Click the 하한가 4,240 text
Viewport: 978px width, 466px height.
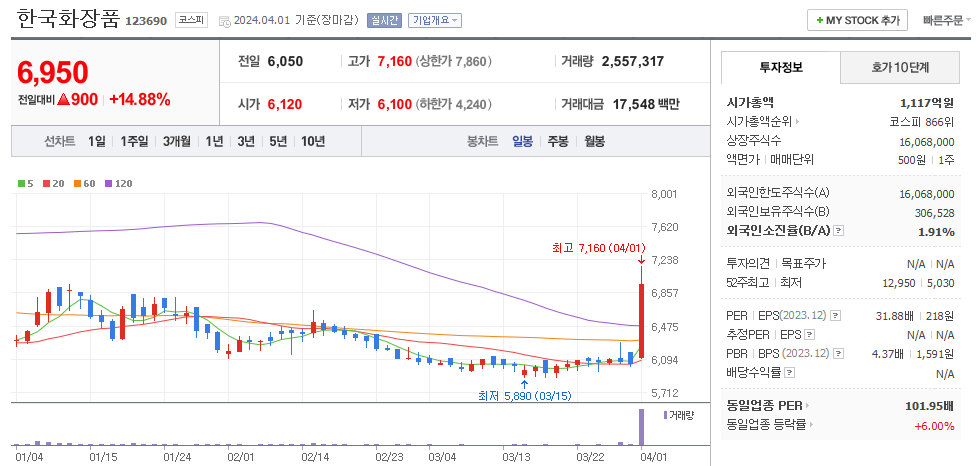pos(454,104)
